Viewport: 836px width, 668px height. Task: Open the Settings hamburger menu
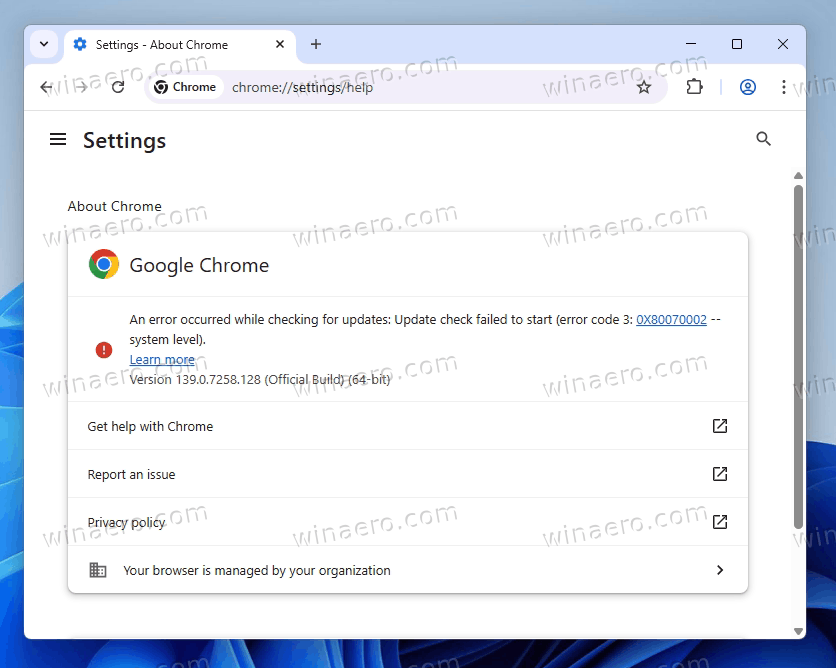[x=58, y=140]
